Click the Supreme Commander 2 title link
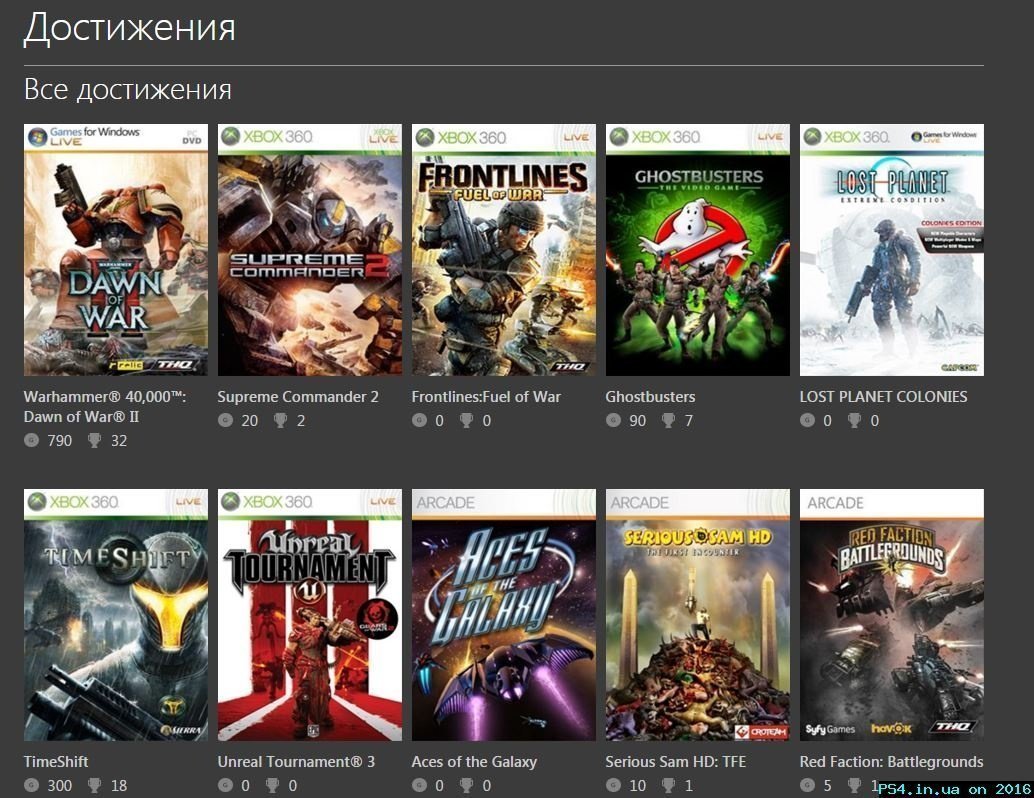 [x=298, y=396]
